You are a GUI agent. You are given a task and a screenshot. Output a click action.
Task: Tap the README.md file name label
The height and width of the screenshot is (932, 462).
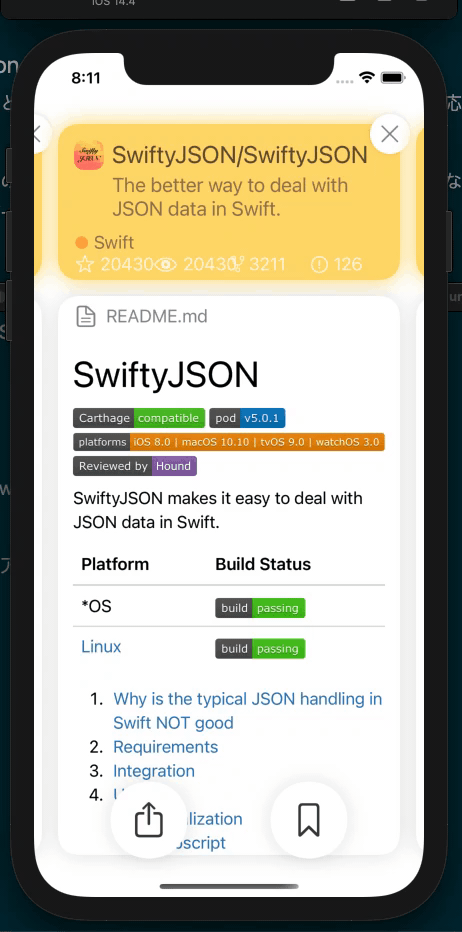point(157,316)
